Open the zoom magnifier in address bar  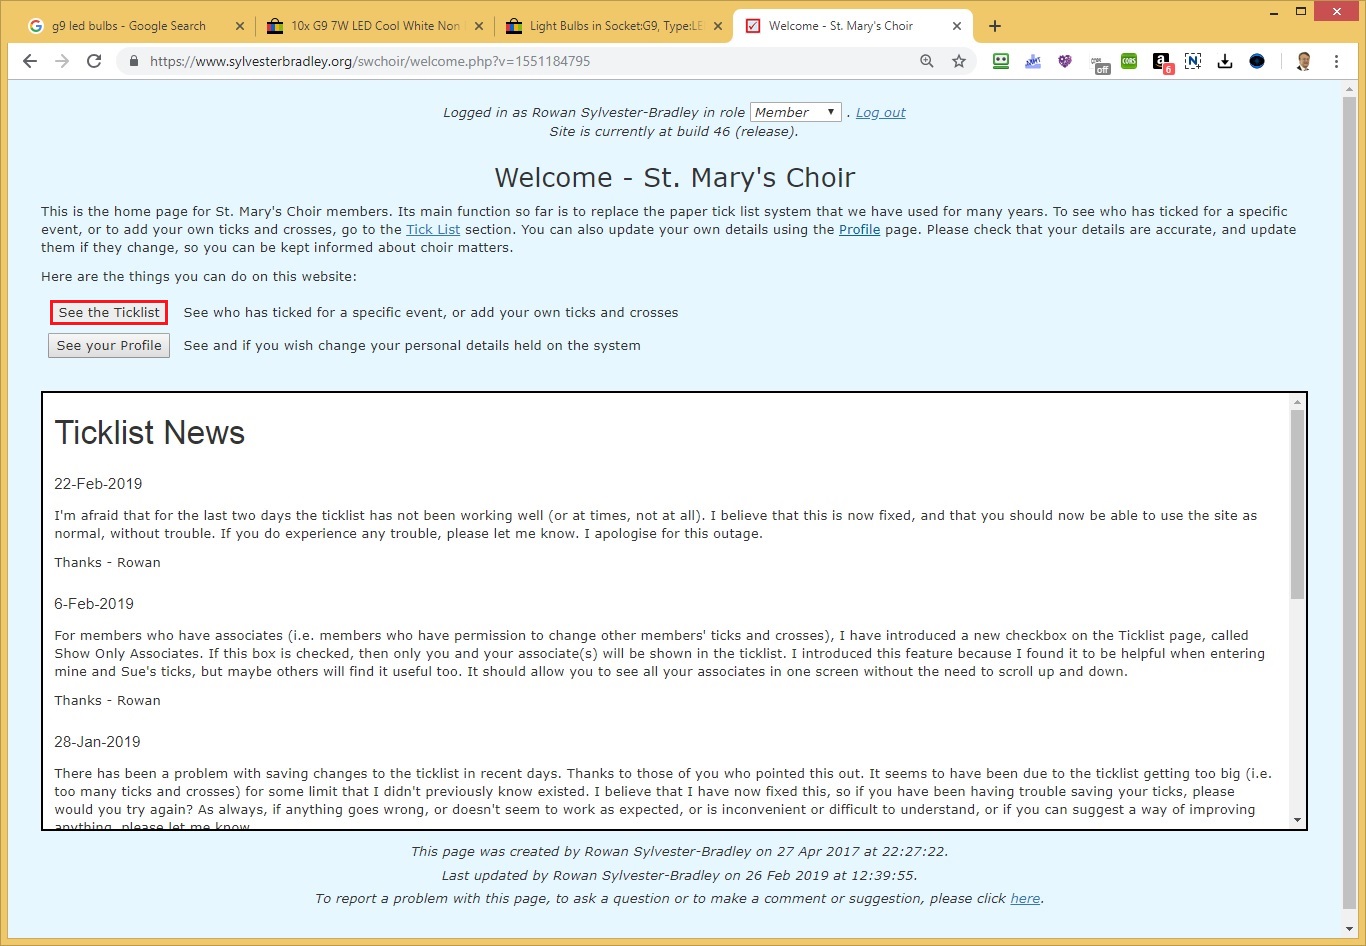coord(927,61)
